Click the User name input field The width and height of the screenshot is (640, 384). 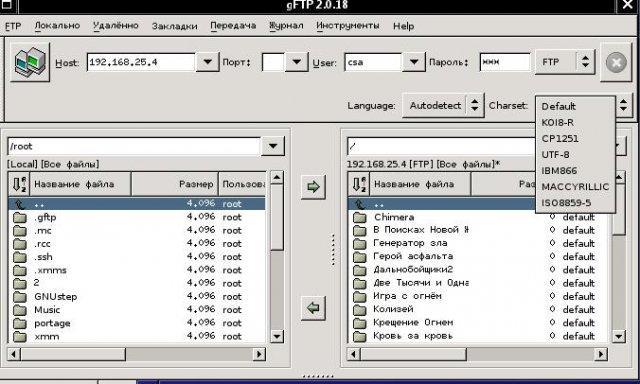(x=373, y=62)
